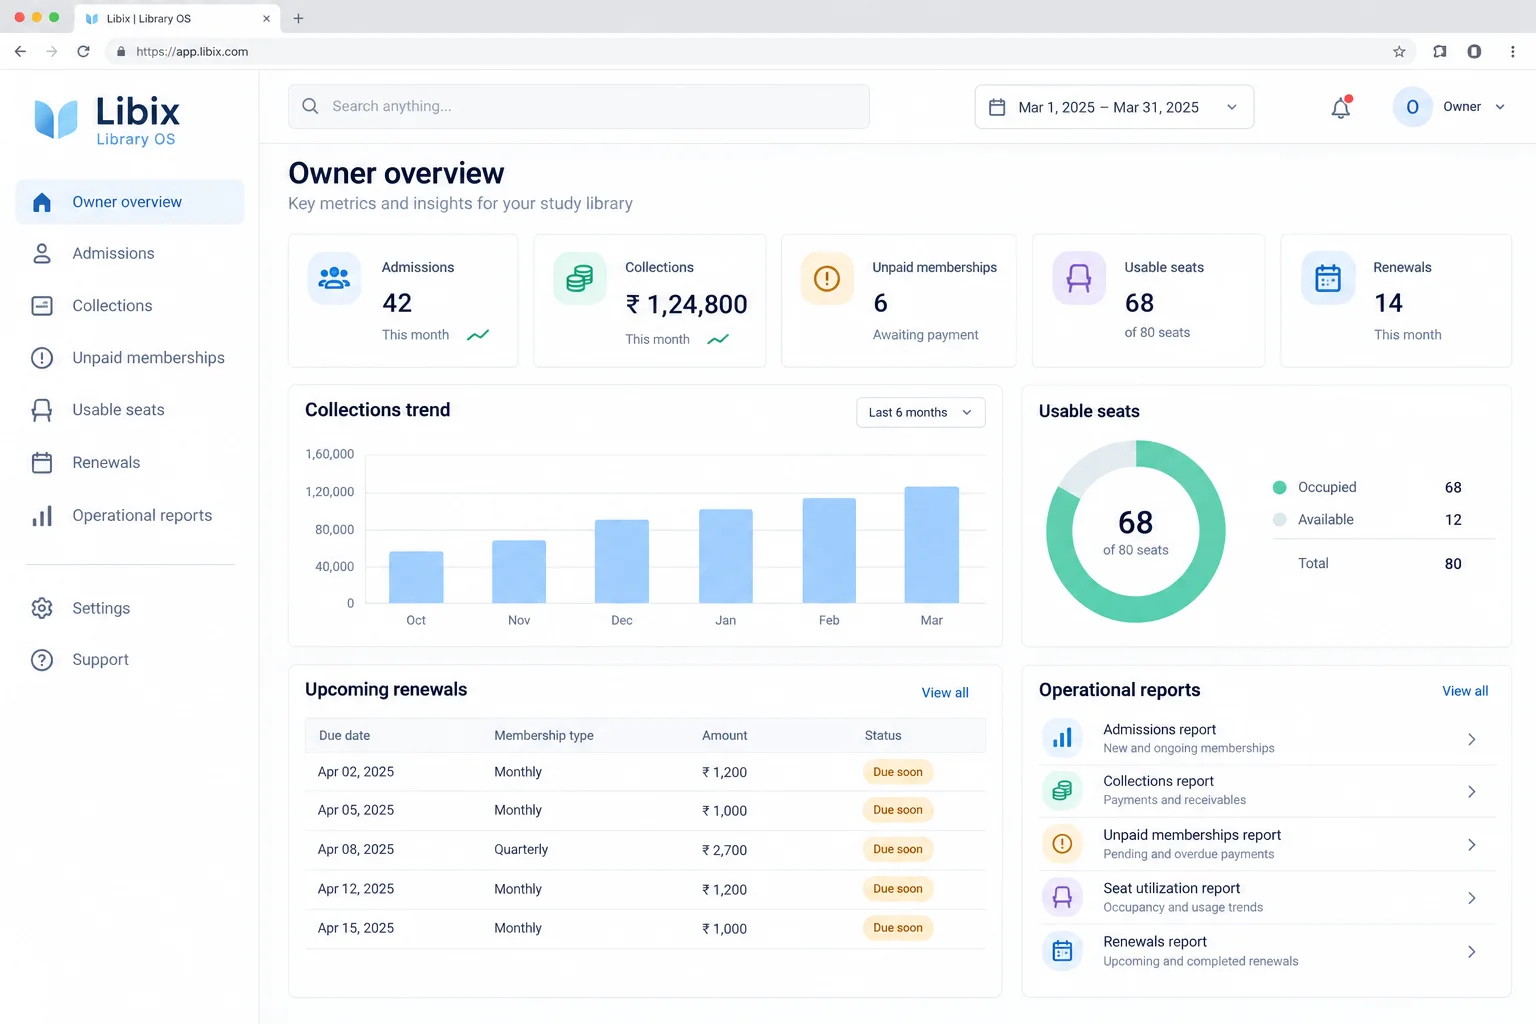Click the Admissions report bar chart icon
1536x1024 pixels.
click(1062, 738)
